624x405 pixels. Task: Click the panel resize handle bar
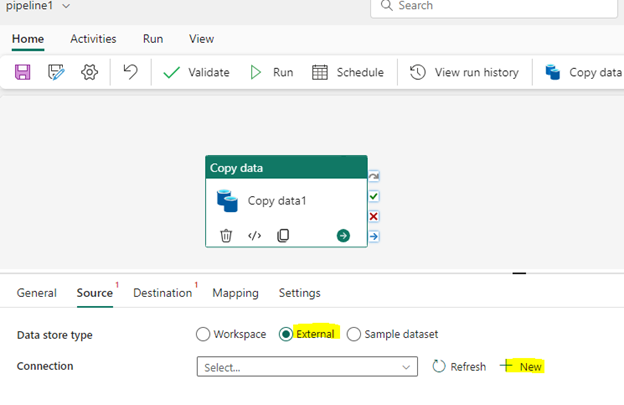pyautogui.click(x=519, y=273)
